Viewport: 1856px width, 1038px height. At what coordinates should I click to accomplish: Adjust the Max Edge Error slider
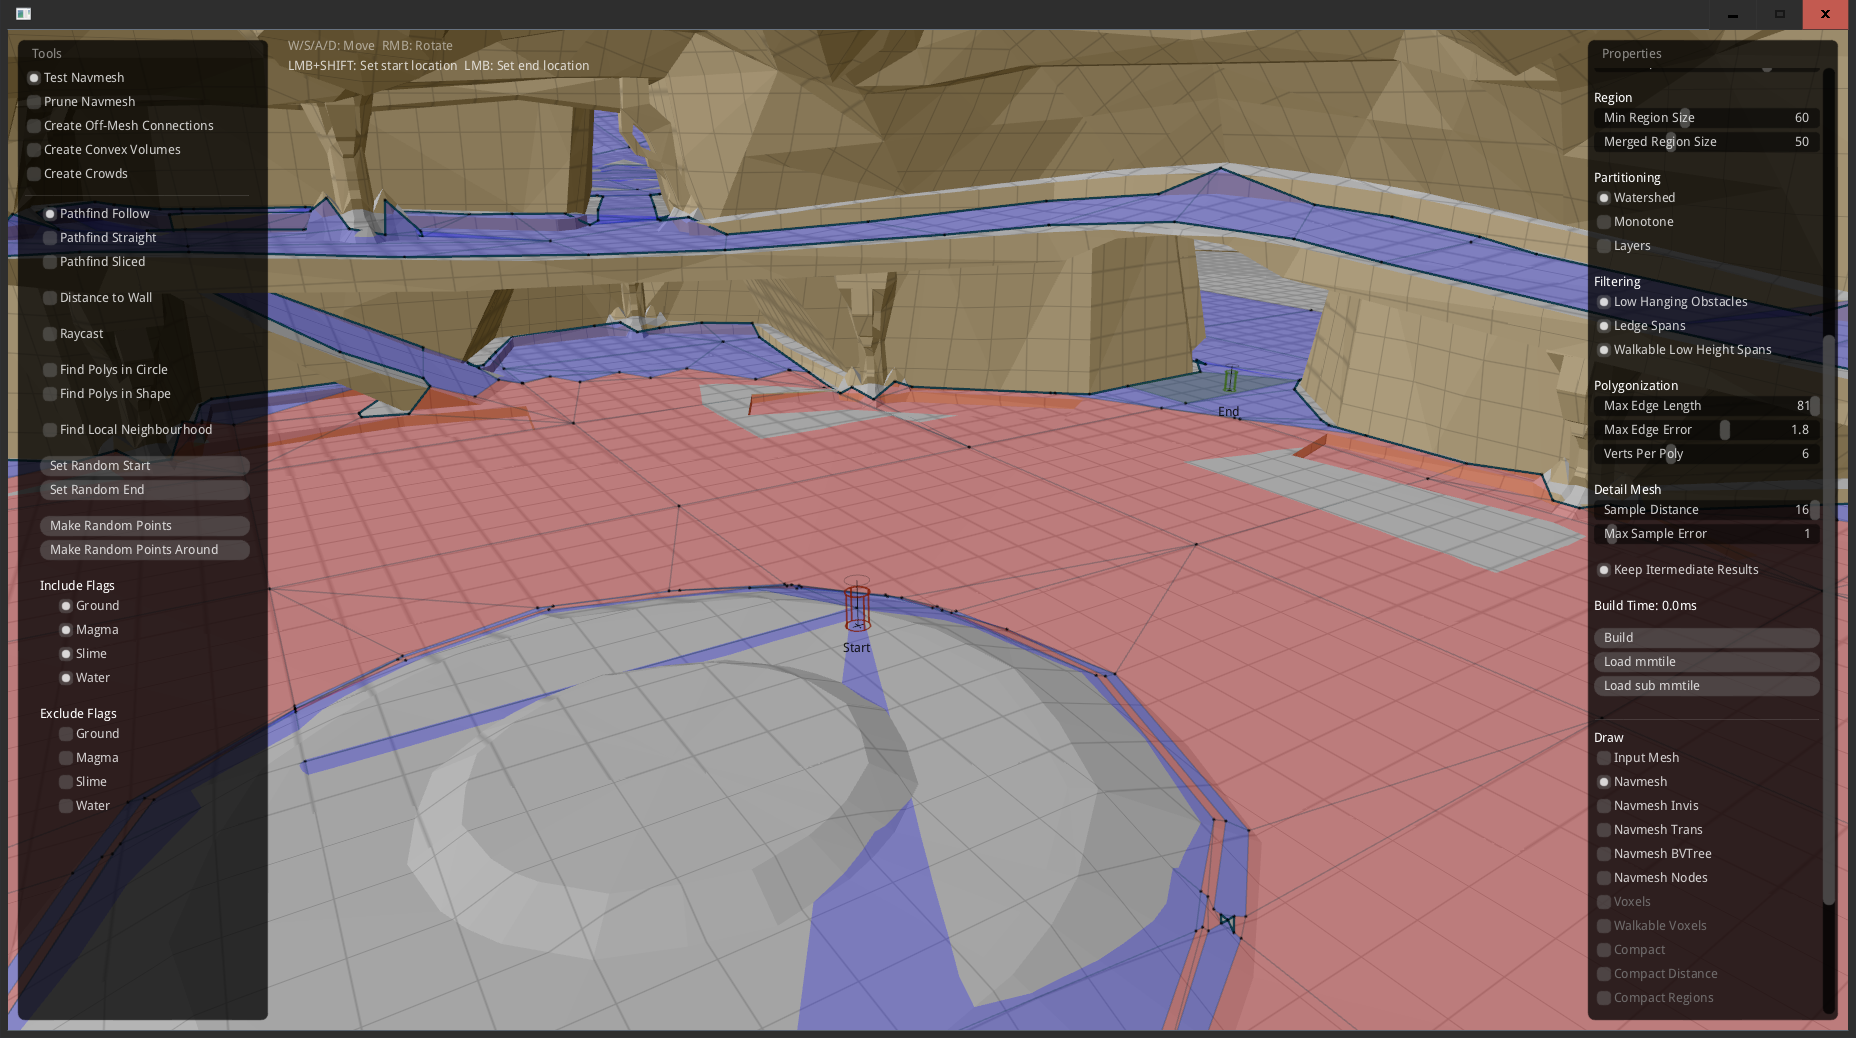tap(1723, 429)
